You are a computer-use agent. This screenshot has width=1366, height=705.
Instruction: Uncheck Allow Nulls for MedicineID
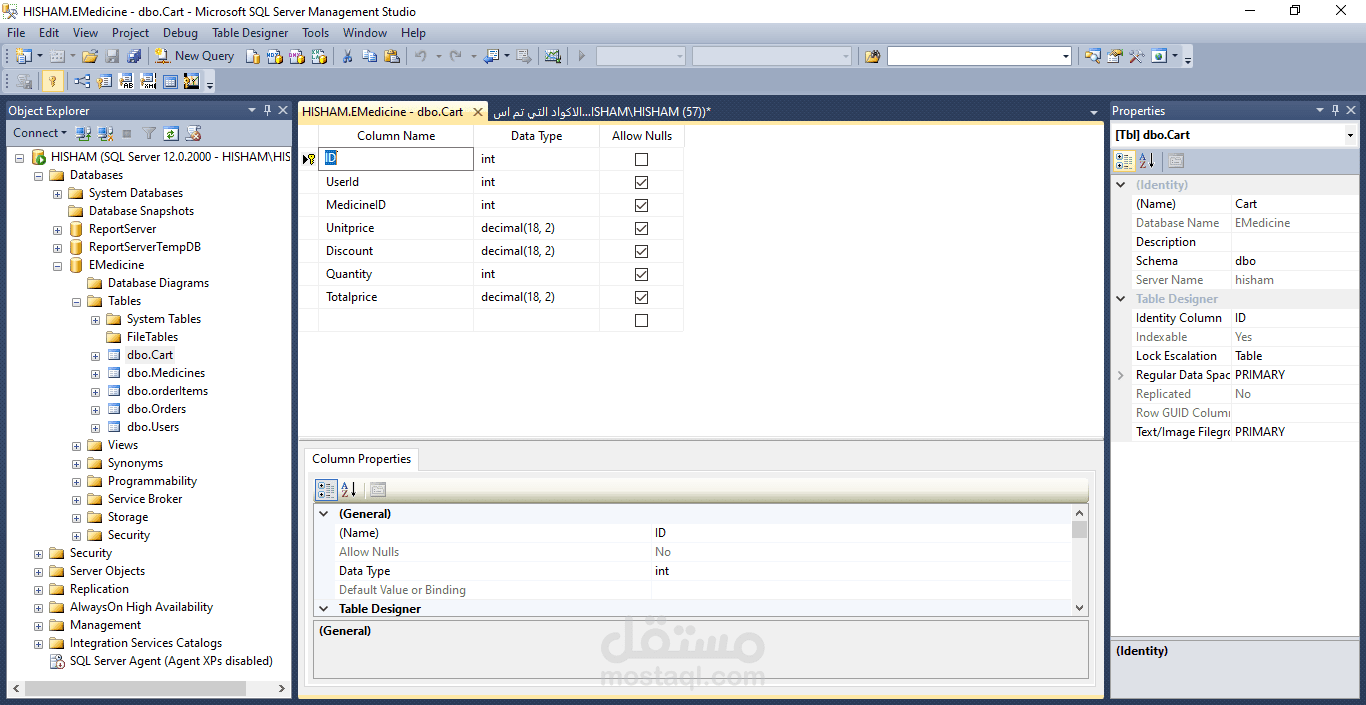[x=641, y=205]
